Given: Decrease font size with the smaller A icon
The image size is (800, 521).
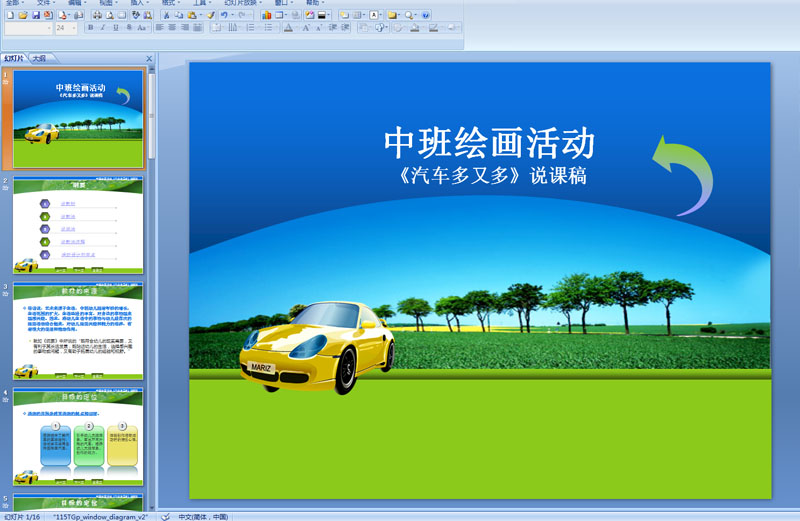Looking at the screenshot, I should (319, 28).
